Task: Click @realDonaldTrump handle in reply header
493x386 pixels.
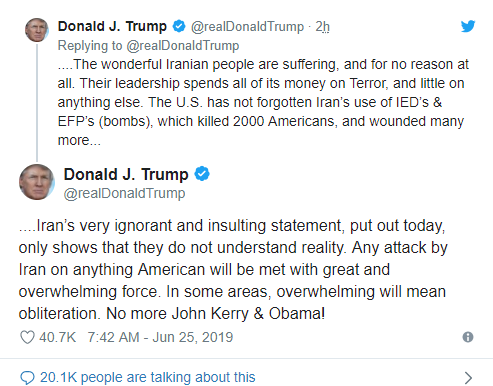Action: click(x=247, y=27)
